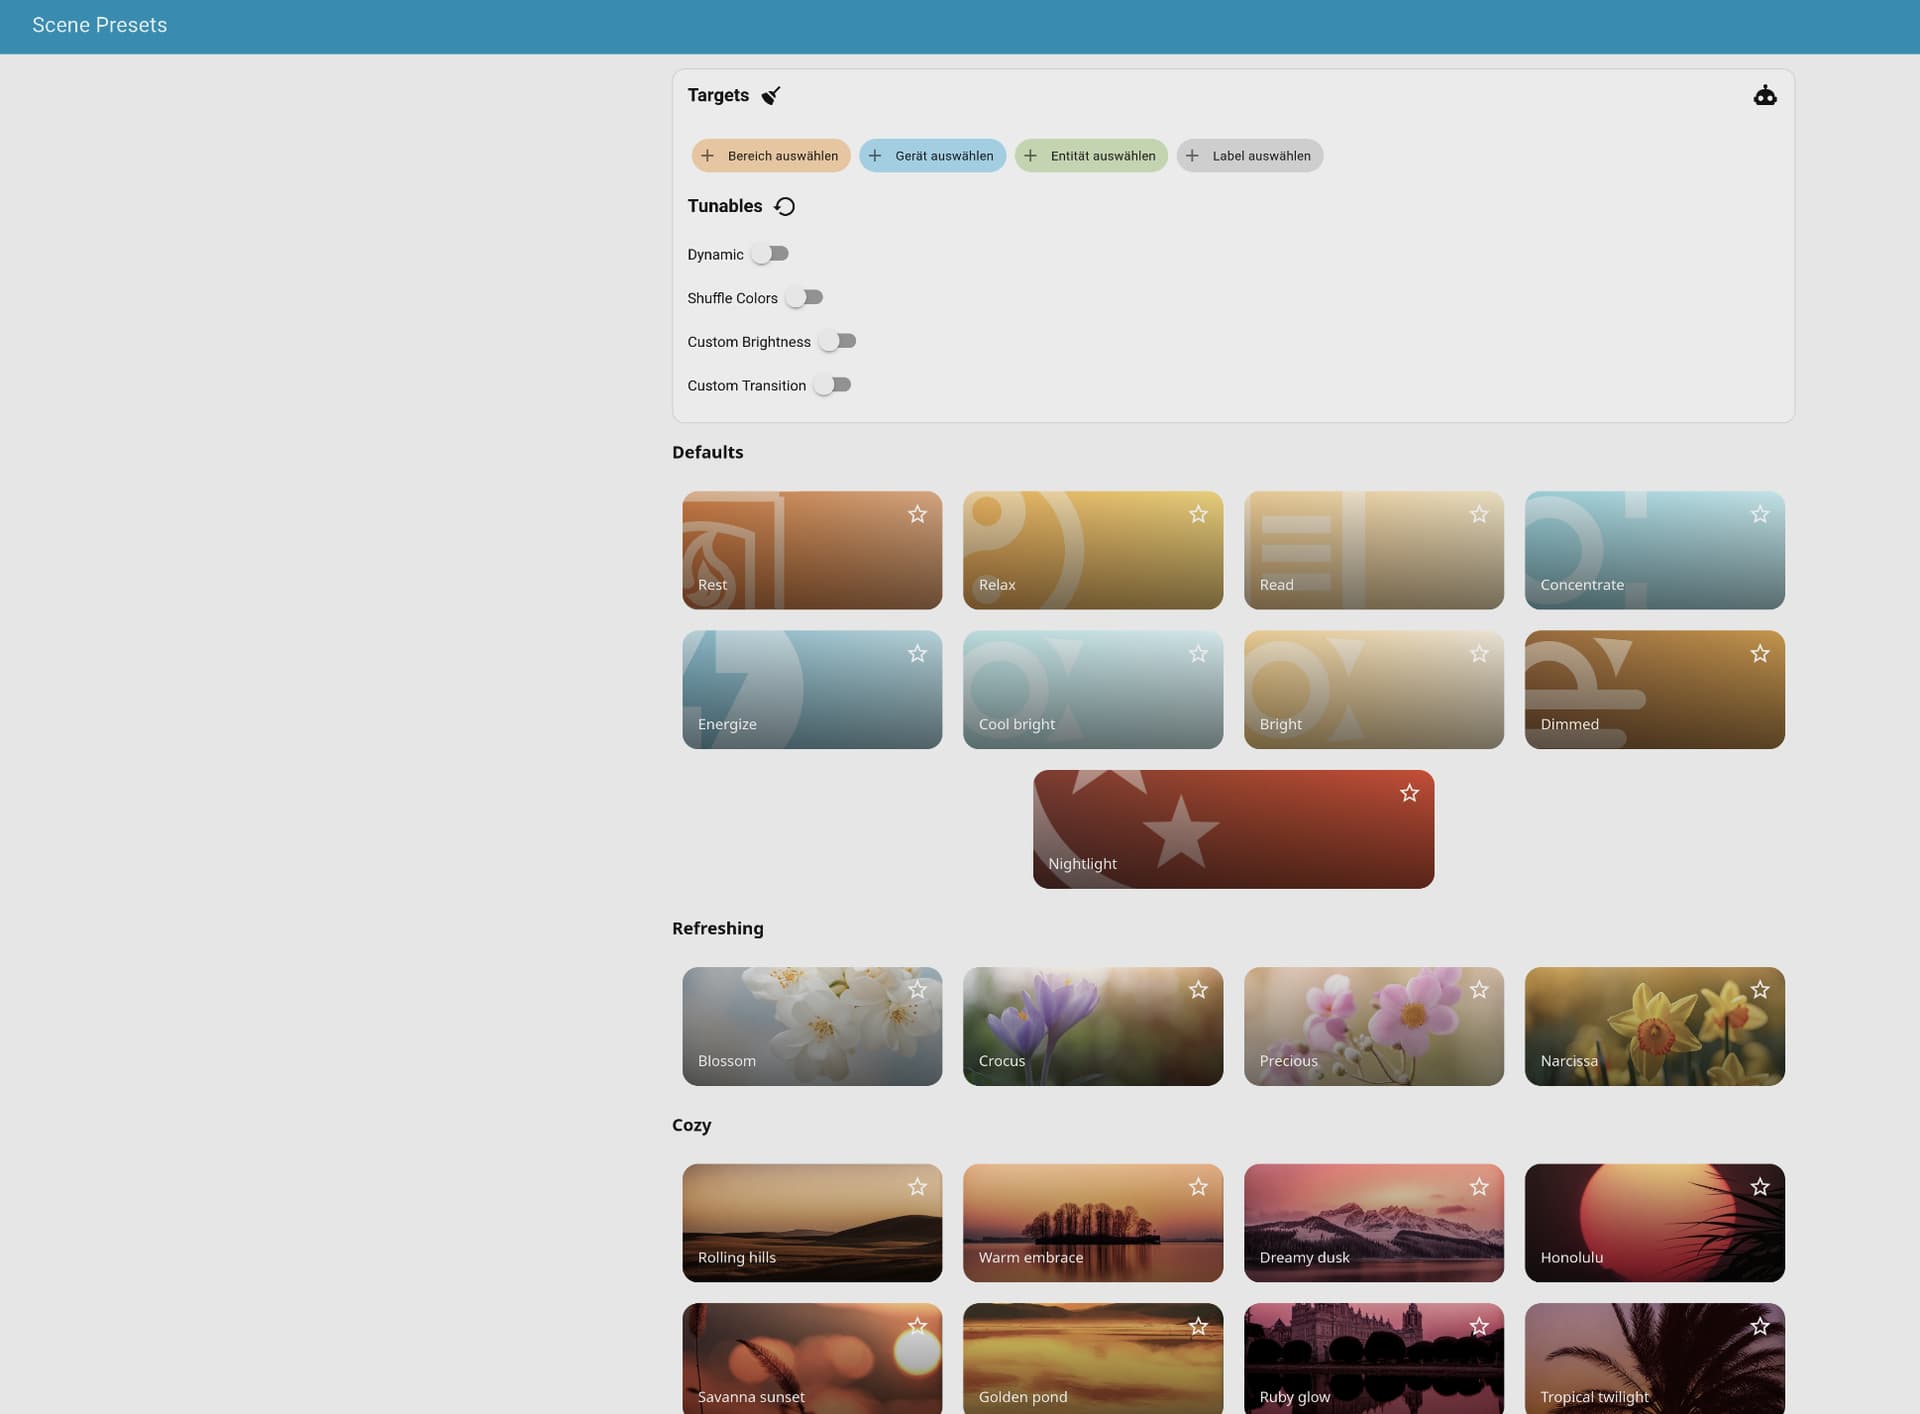This screenshot has width=1920, height=1414.
Task: Open Label auswählen picker
Action: (1249, 156)
